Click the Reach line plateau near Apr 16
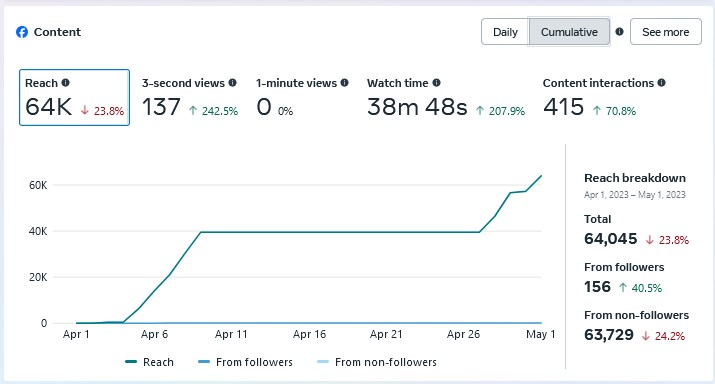Screen dimensions: 715x384 309,232
